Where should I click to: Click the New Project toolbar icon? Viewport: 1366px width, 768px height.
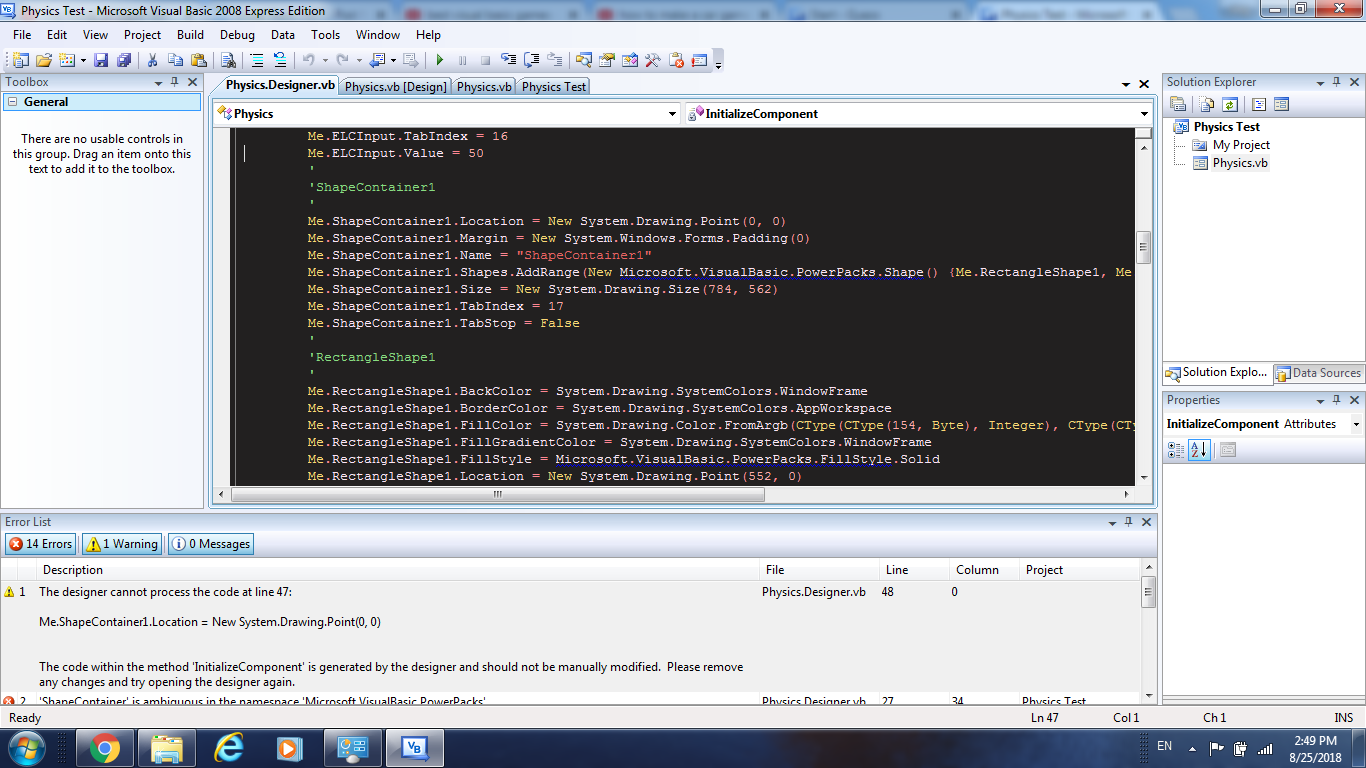(20, 60)
